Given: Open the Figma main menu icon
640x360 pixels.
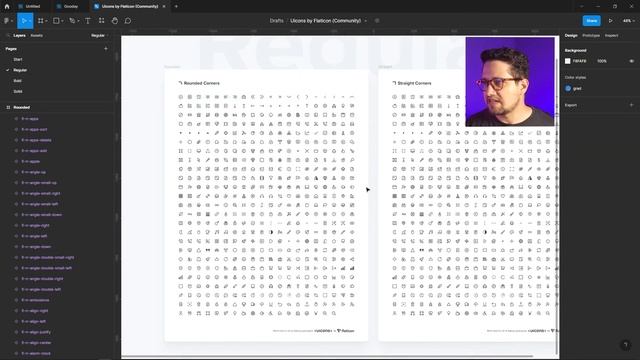Looking at the screenshot, I should click(x=7, y=21).
